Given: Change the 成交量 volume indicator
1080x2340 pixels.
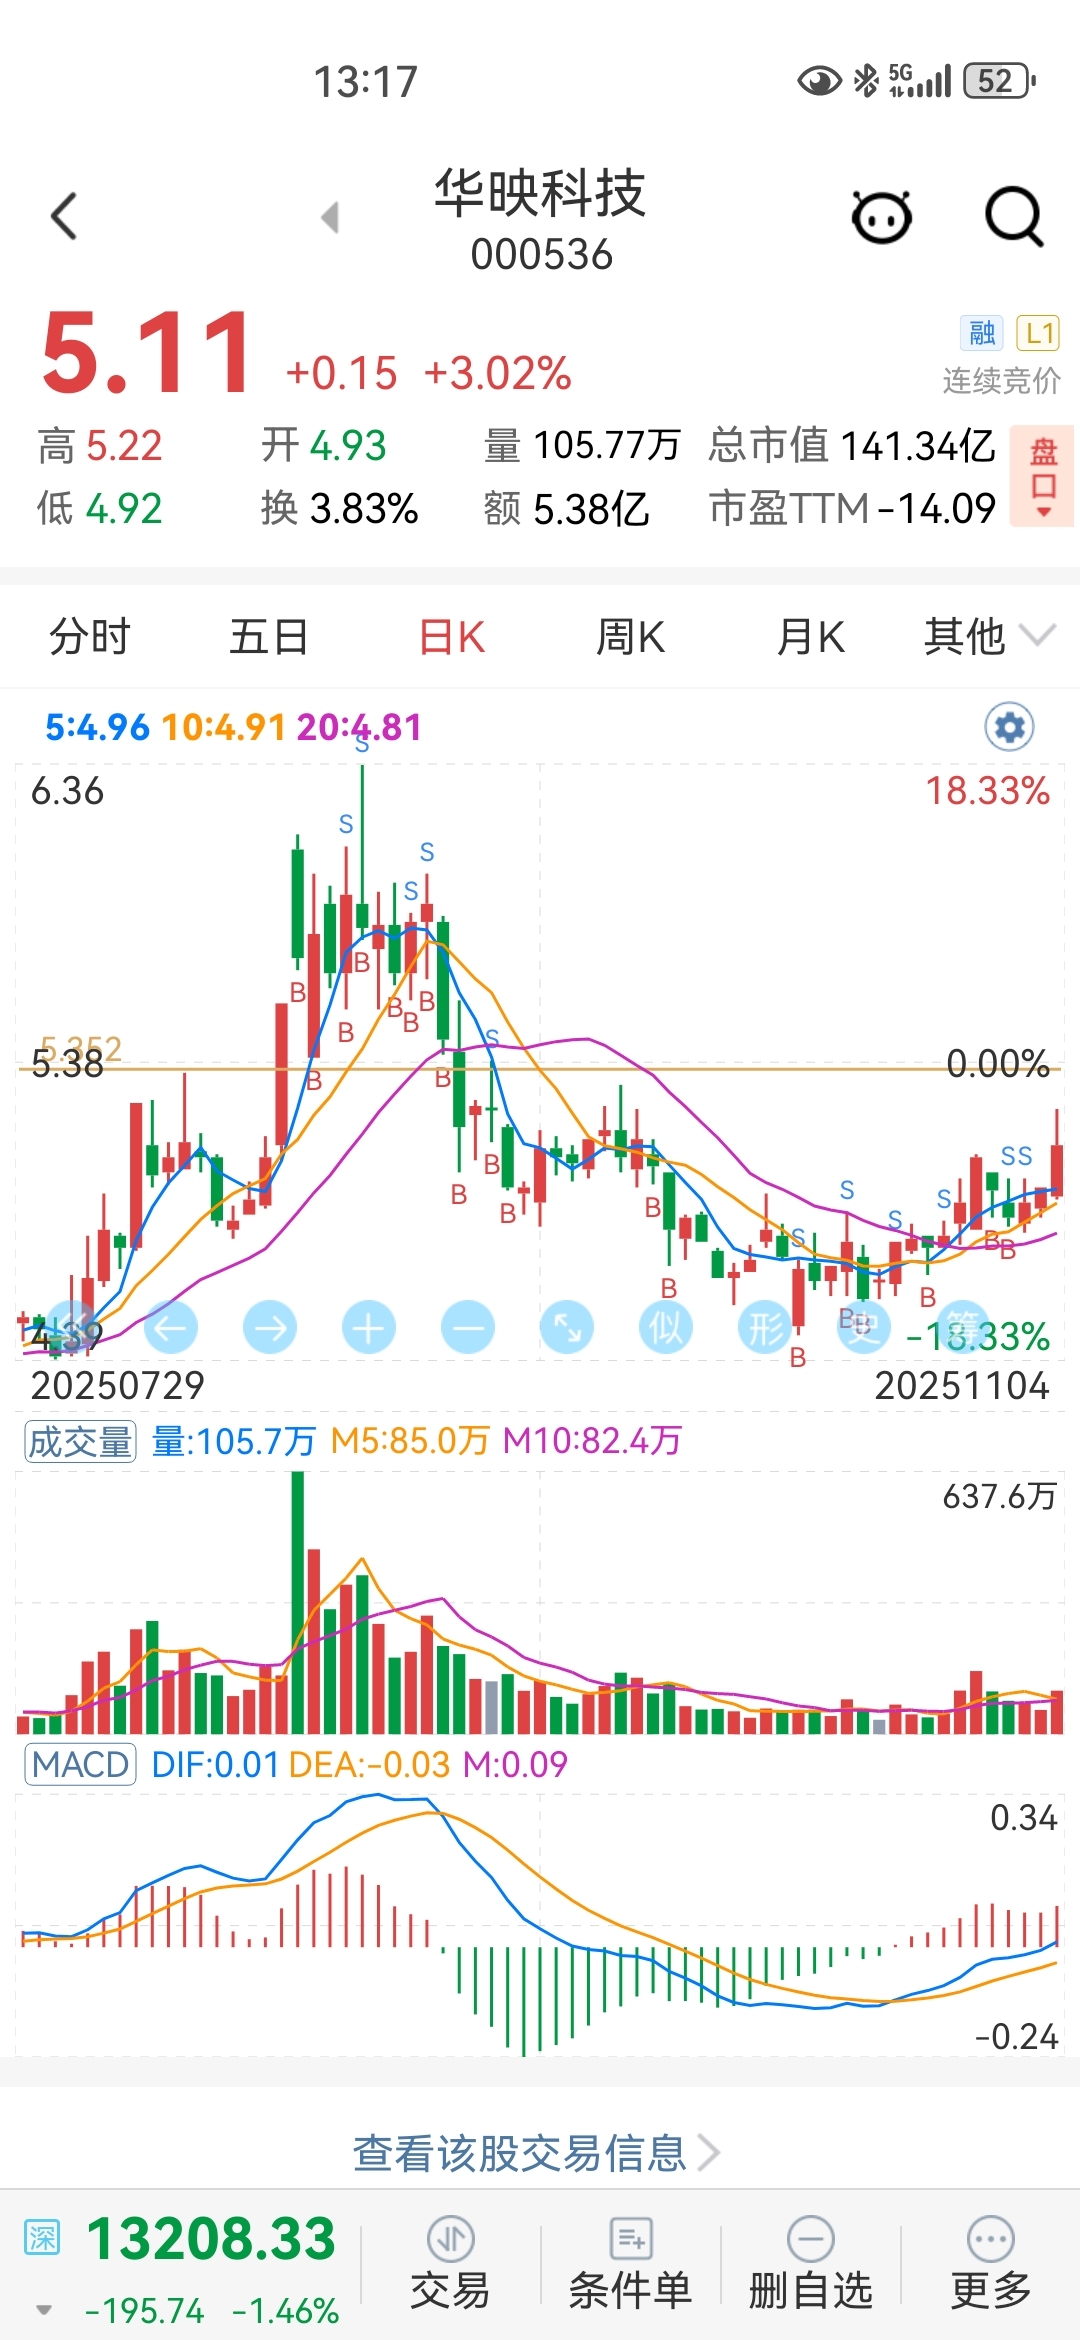Looking at the screenshot, I should (x=80, y=1442).
